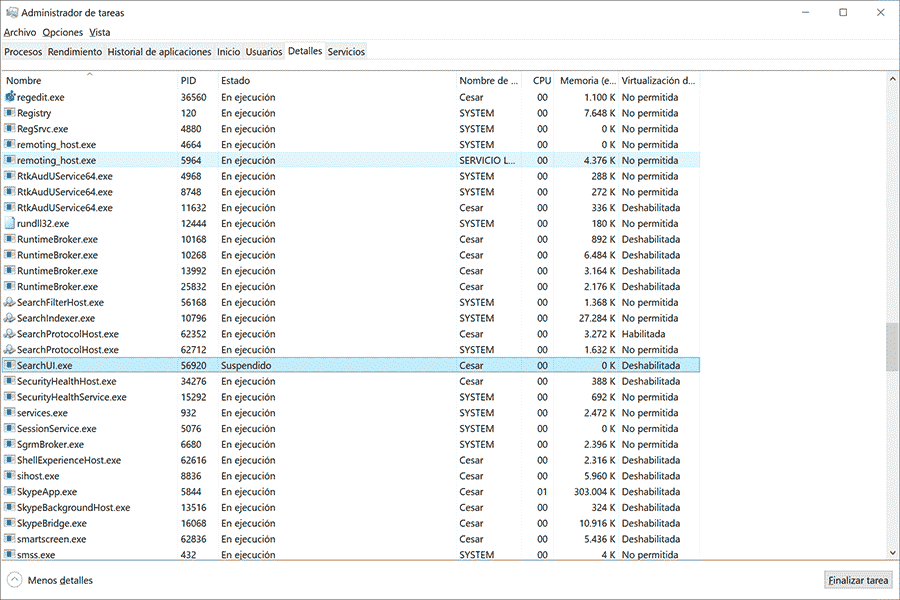The width and height of the screenshot is (900, 600).
Task: Sort by the Estado column header
Action: pos(337,80)
